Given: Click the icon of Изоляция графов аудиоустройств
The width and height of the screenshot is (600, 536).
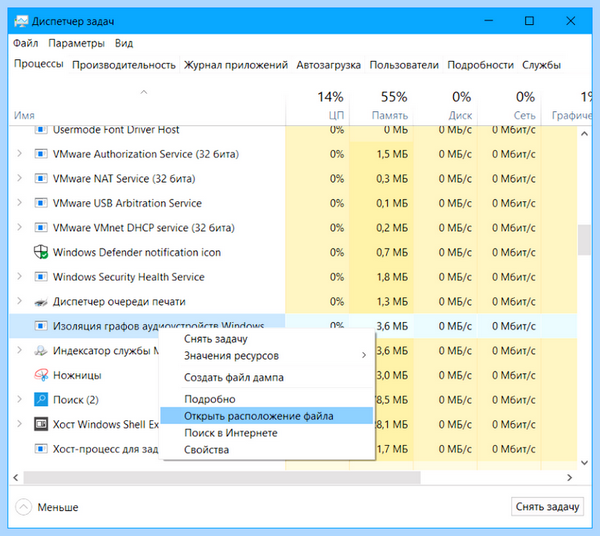Looking at the screenshot, I should (41, 326).
